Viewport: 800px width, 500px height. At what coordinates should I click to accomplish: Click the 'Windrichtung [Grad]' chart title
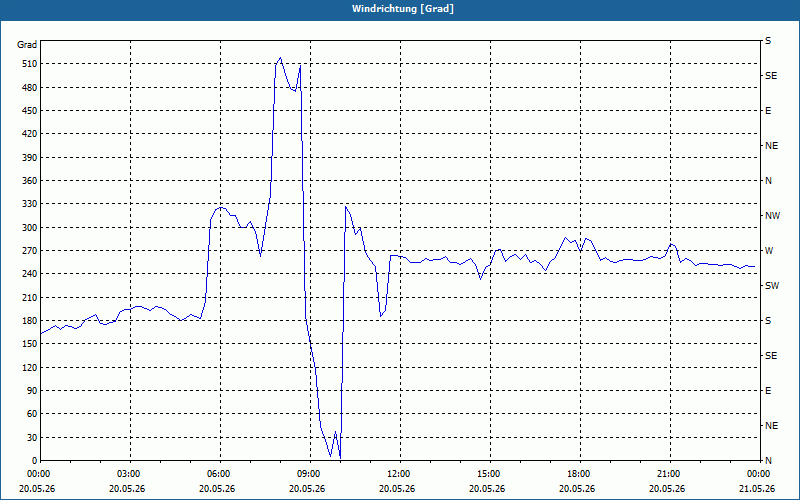point(403,9)
